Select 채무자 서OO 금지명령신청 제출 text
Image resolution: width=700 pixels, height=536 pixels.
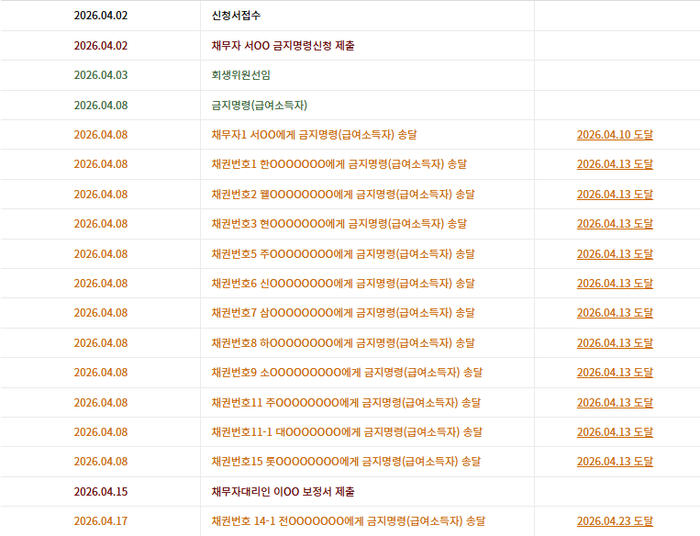click(283, 46)
